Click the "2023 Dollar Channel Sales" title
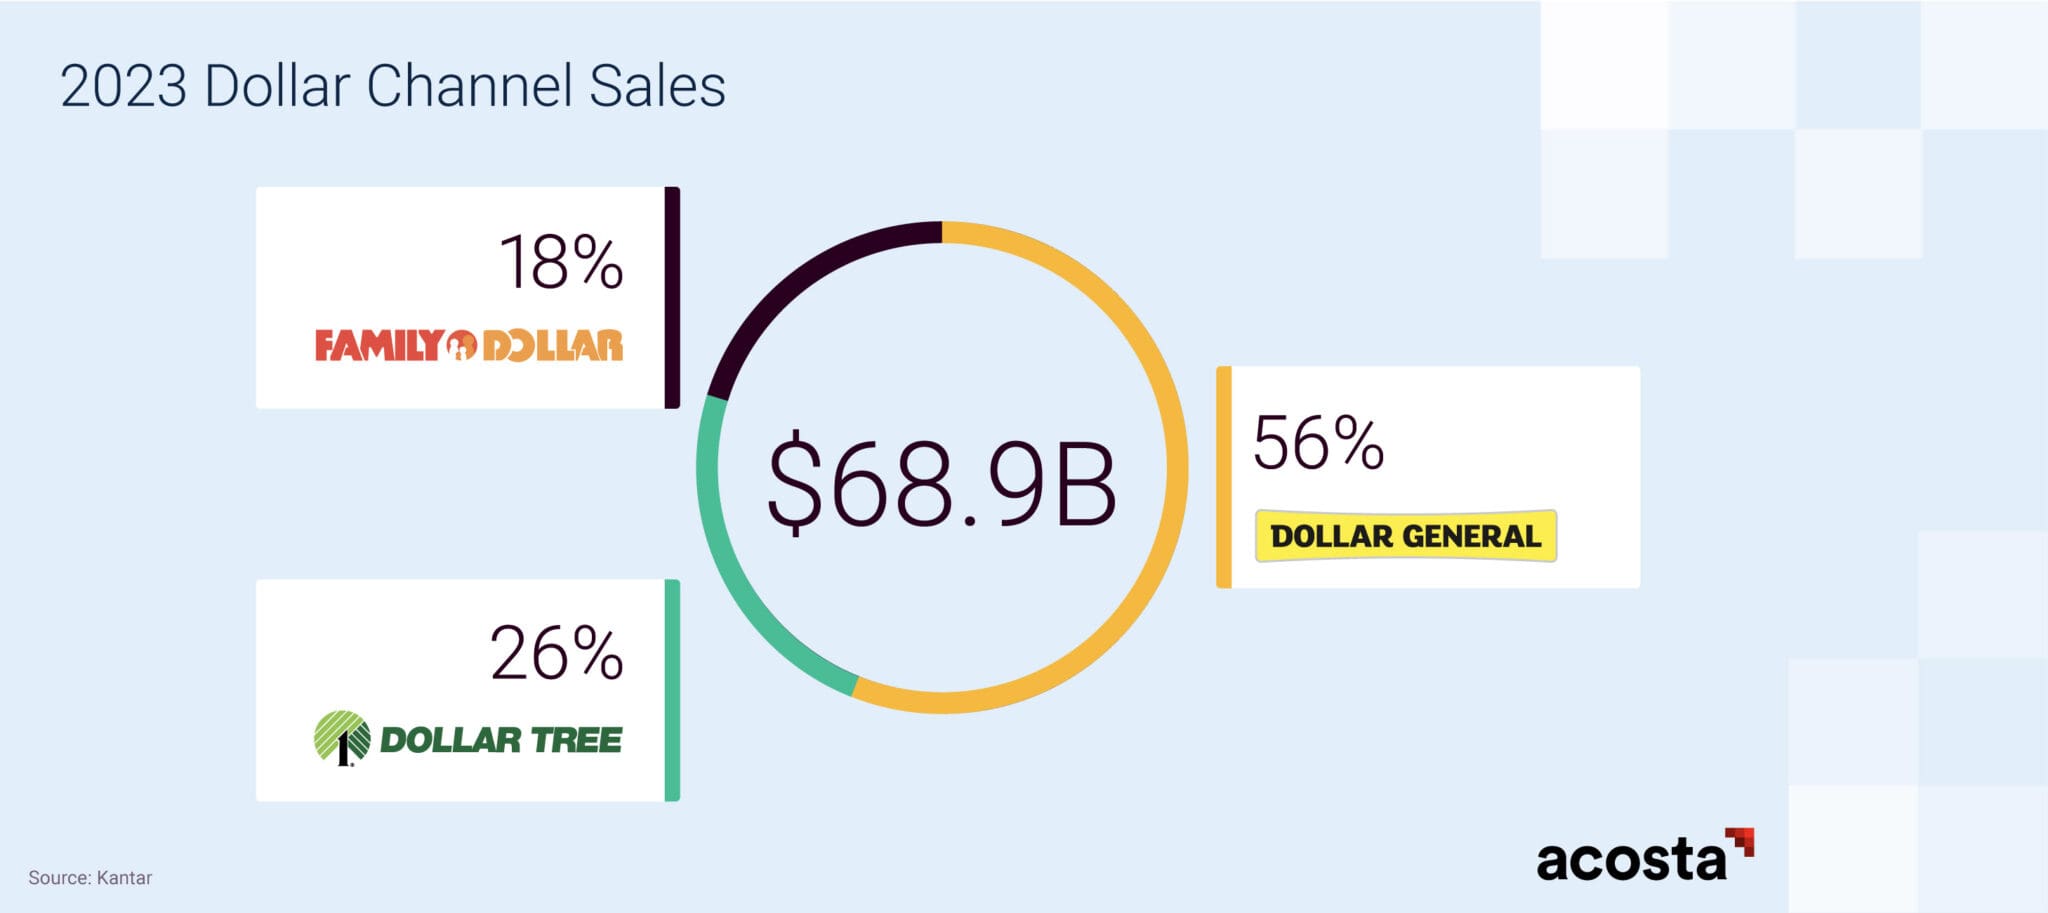2048x913 pixels. coord(392,86)
